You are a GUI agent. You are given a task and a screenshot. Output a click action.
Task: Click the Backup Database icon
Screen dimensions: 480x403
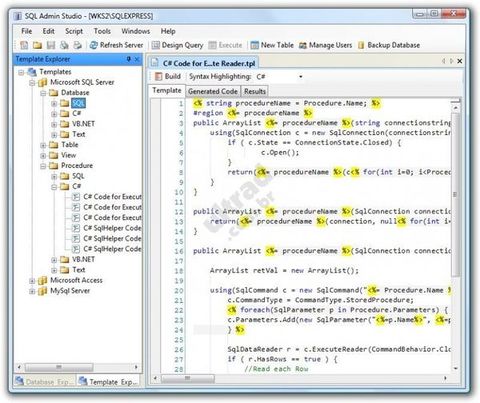361,45
